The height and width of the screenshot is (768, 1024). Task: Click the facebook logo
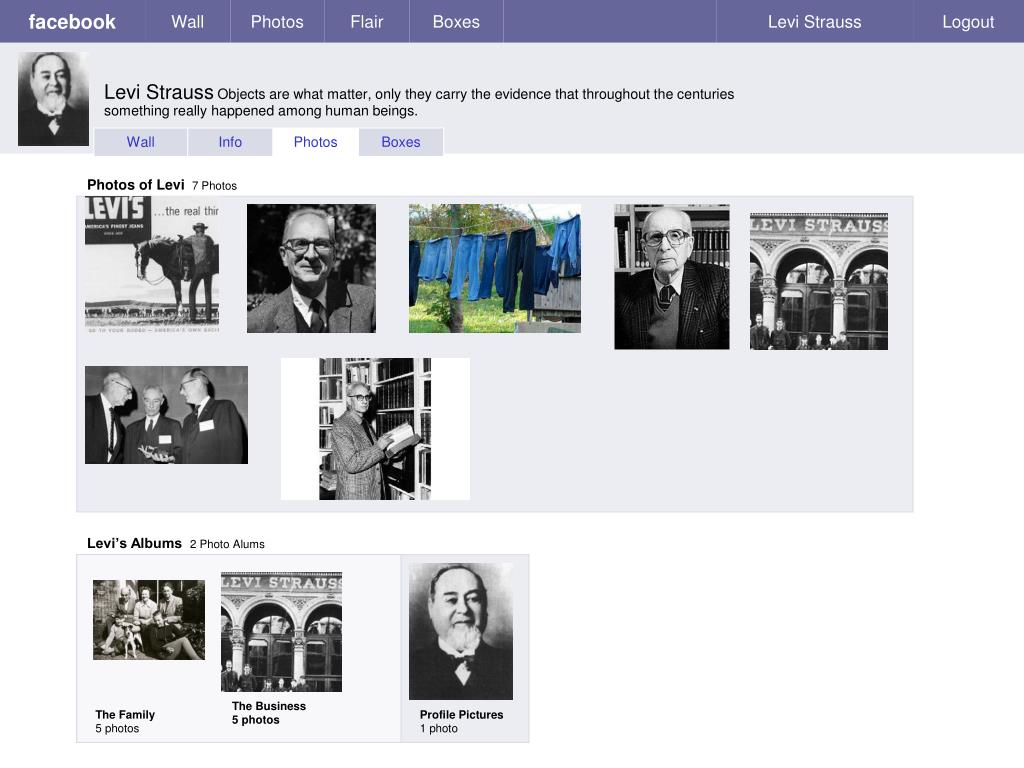pos(72,22)
